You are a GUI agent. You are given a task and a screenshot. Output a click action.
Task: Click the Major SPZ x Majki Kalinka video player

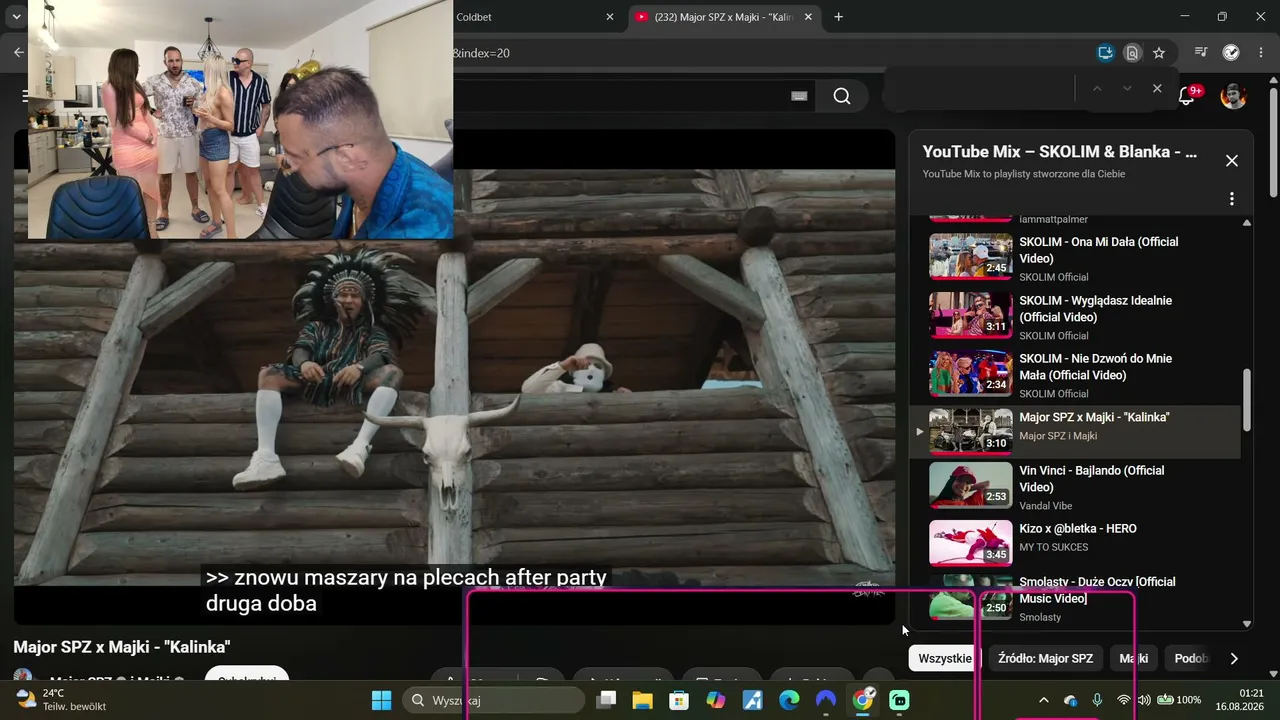coord(454,377)
